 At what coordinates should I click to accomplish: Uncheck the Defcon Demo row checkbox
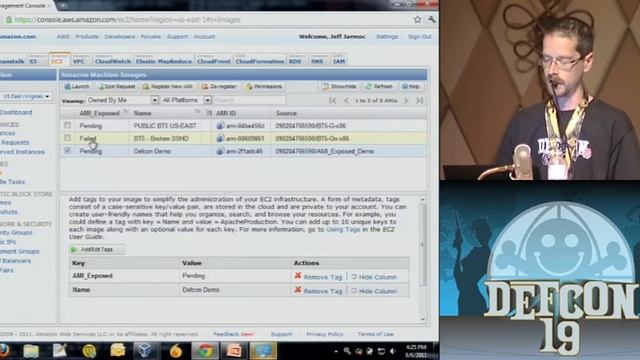click(67, 151)
